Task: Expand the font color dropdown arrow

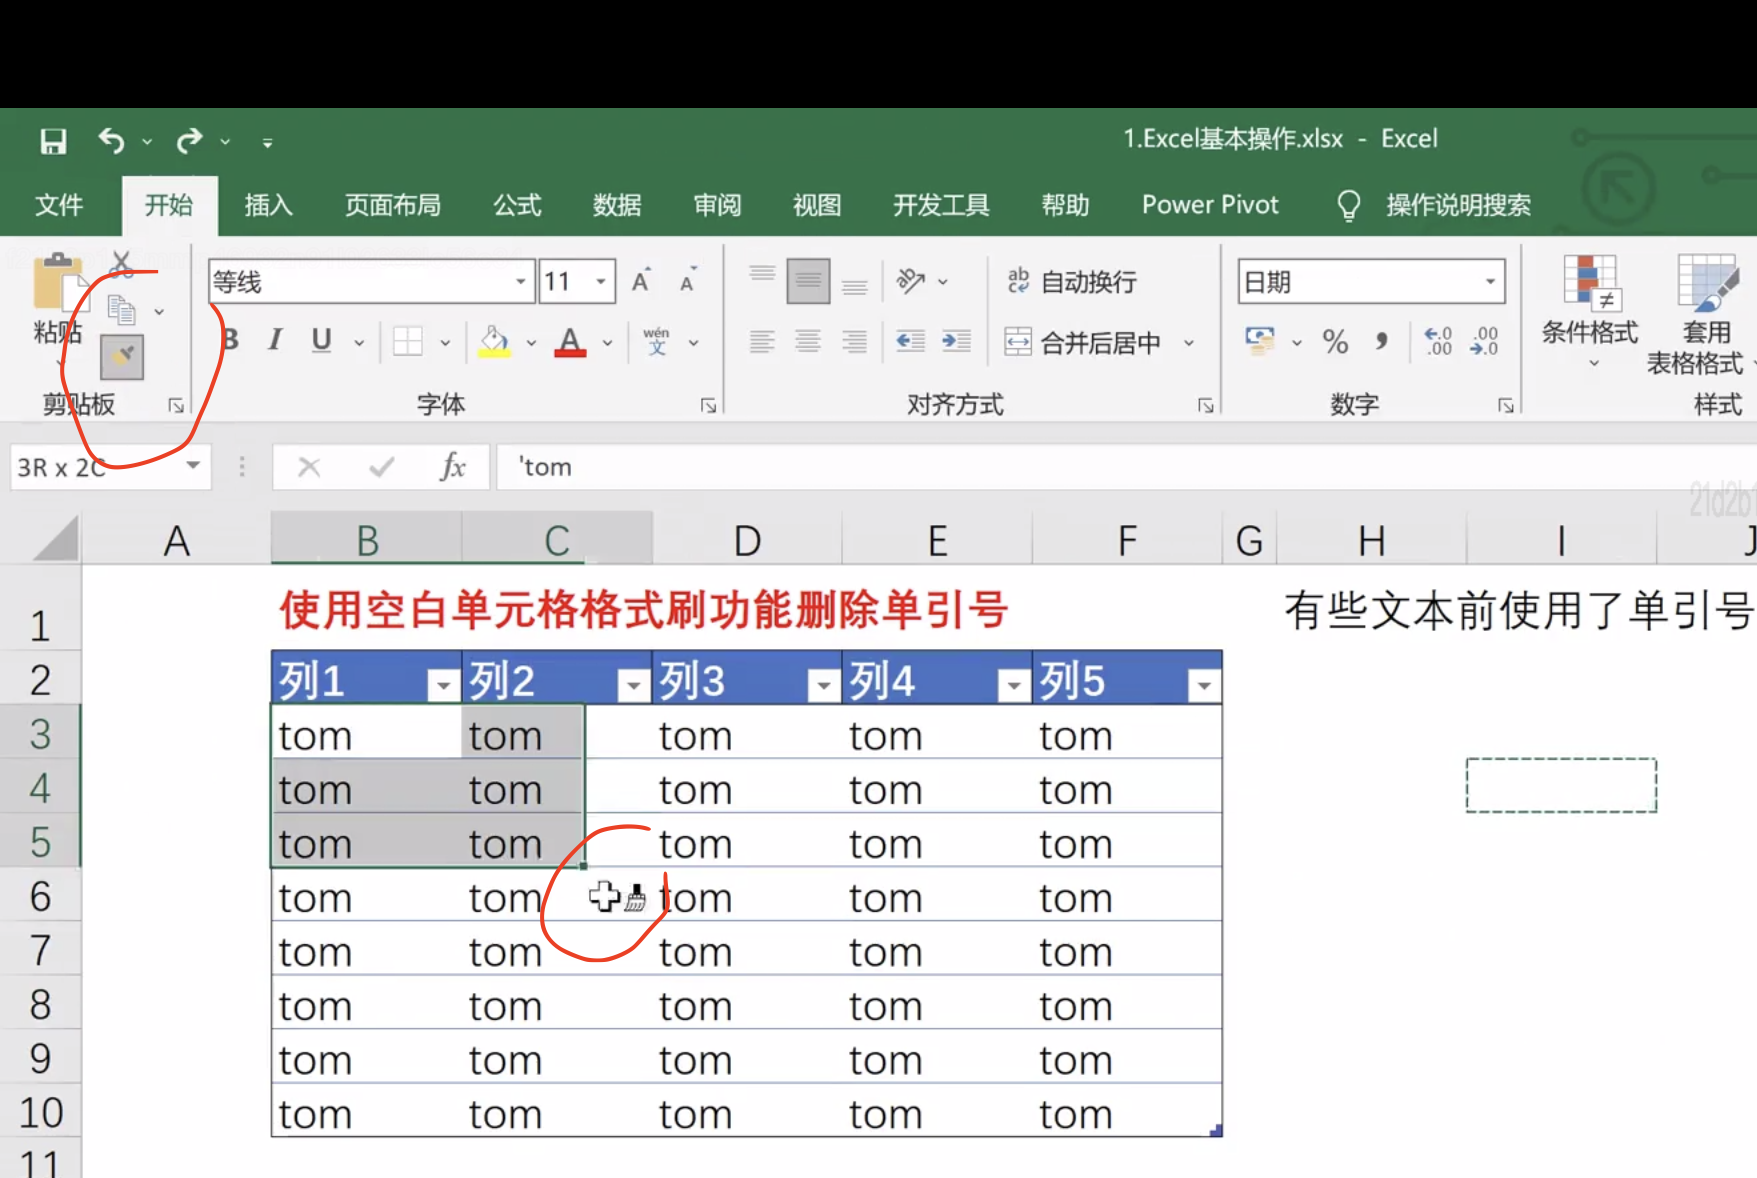Action: [x=607, y=343]
